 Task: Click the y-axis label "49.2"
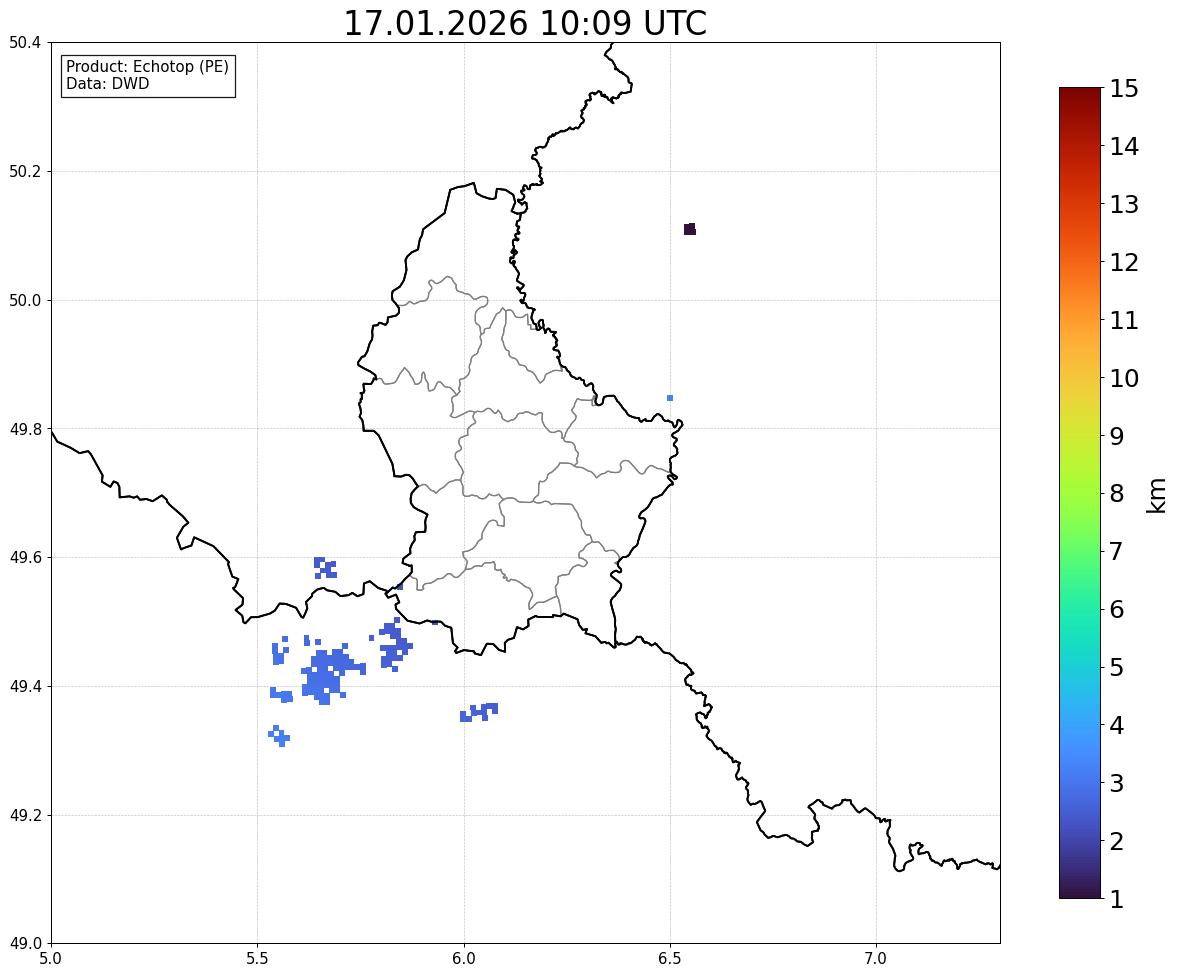tap(24, 815)
